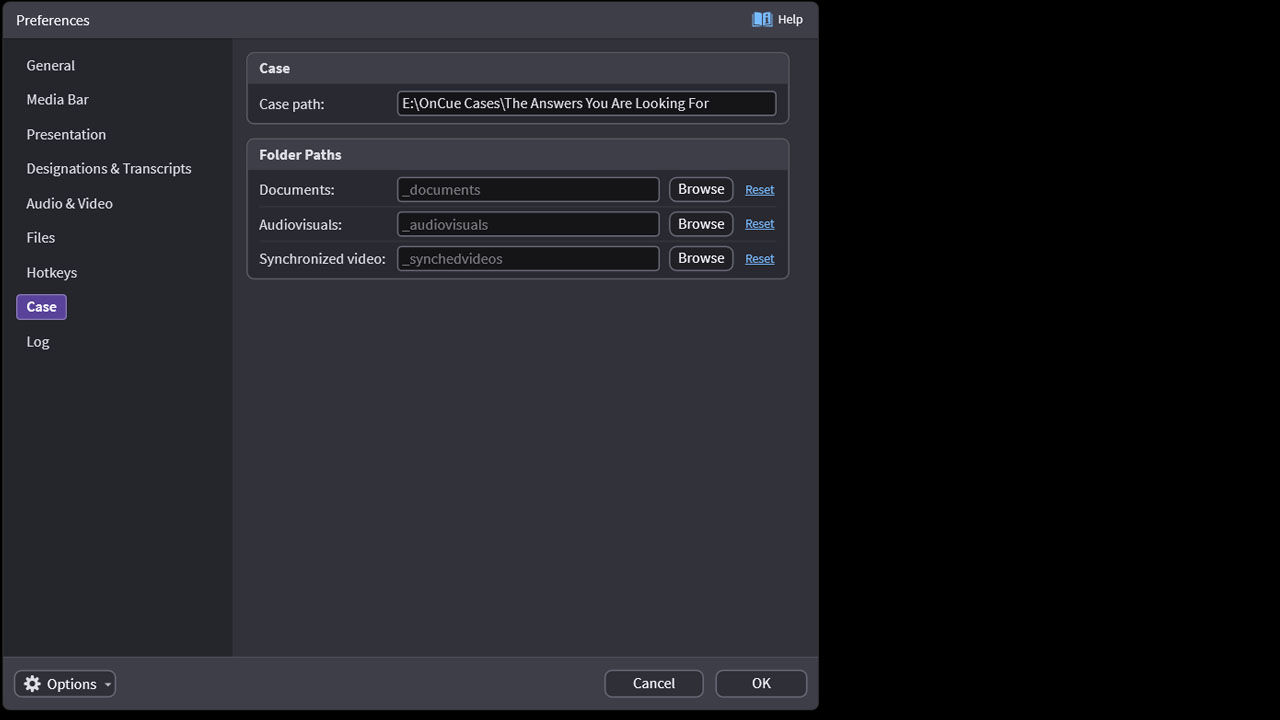Browse for the Documents folder
1280x720 pixels.
pos(701,189)
